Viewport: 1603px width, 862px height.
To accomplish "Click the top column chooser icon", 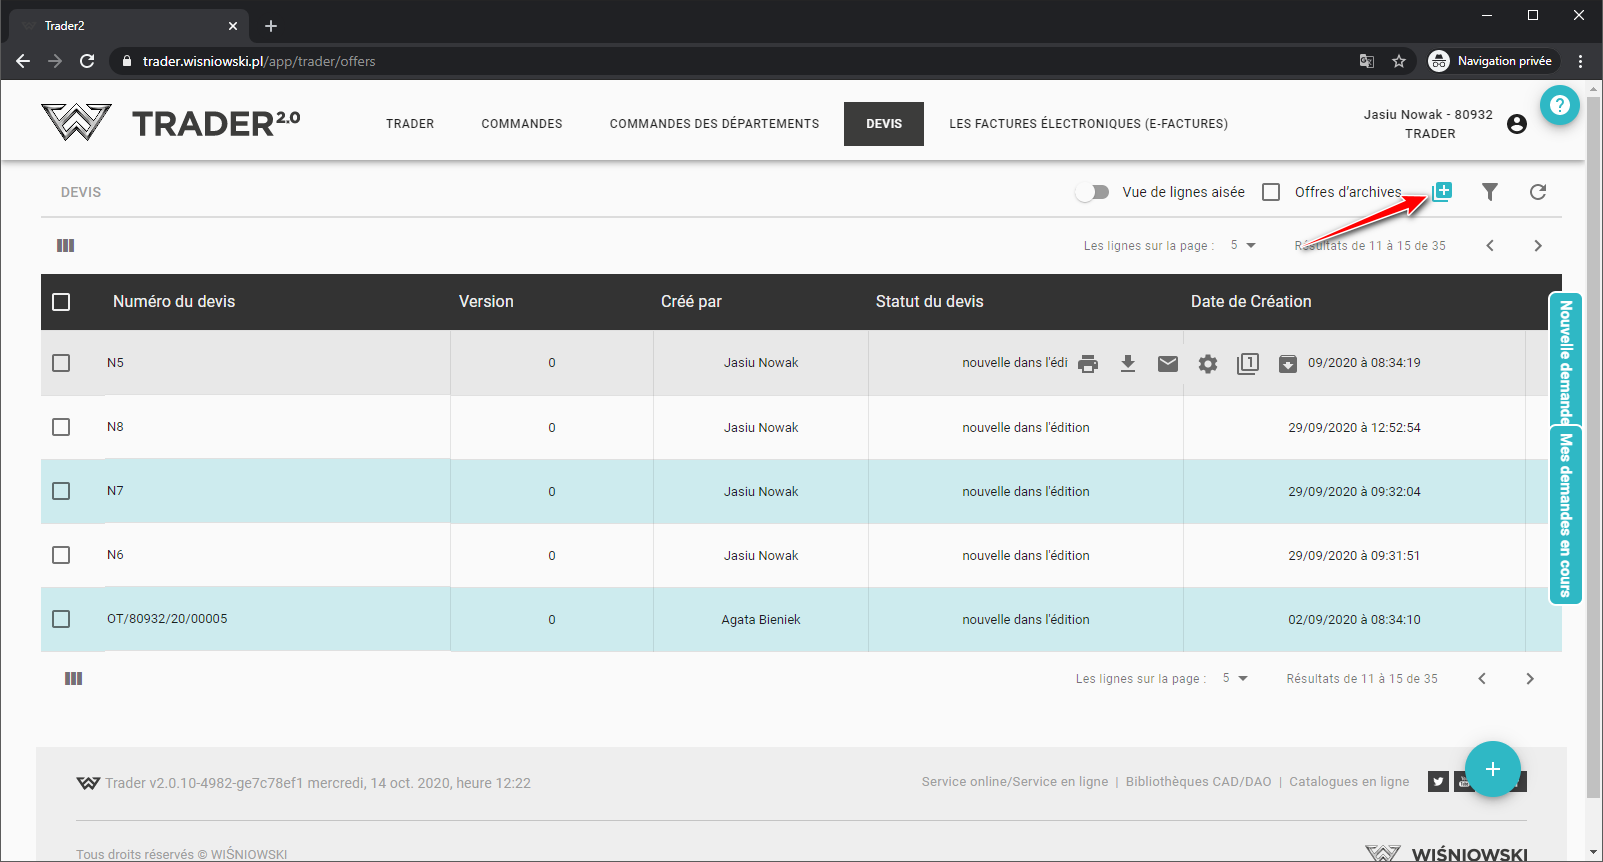I will coord(66,246).
